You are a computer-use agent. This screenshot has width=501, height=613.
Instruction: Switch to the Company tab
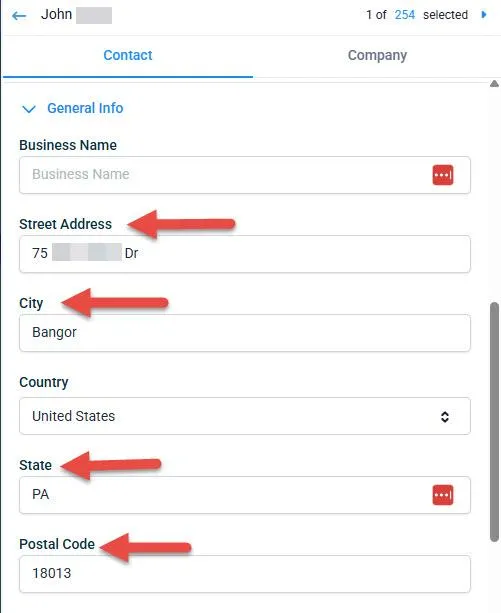pos(377,56)
